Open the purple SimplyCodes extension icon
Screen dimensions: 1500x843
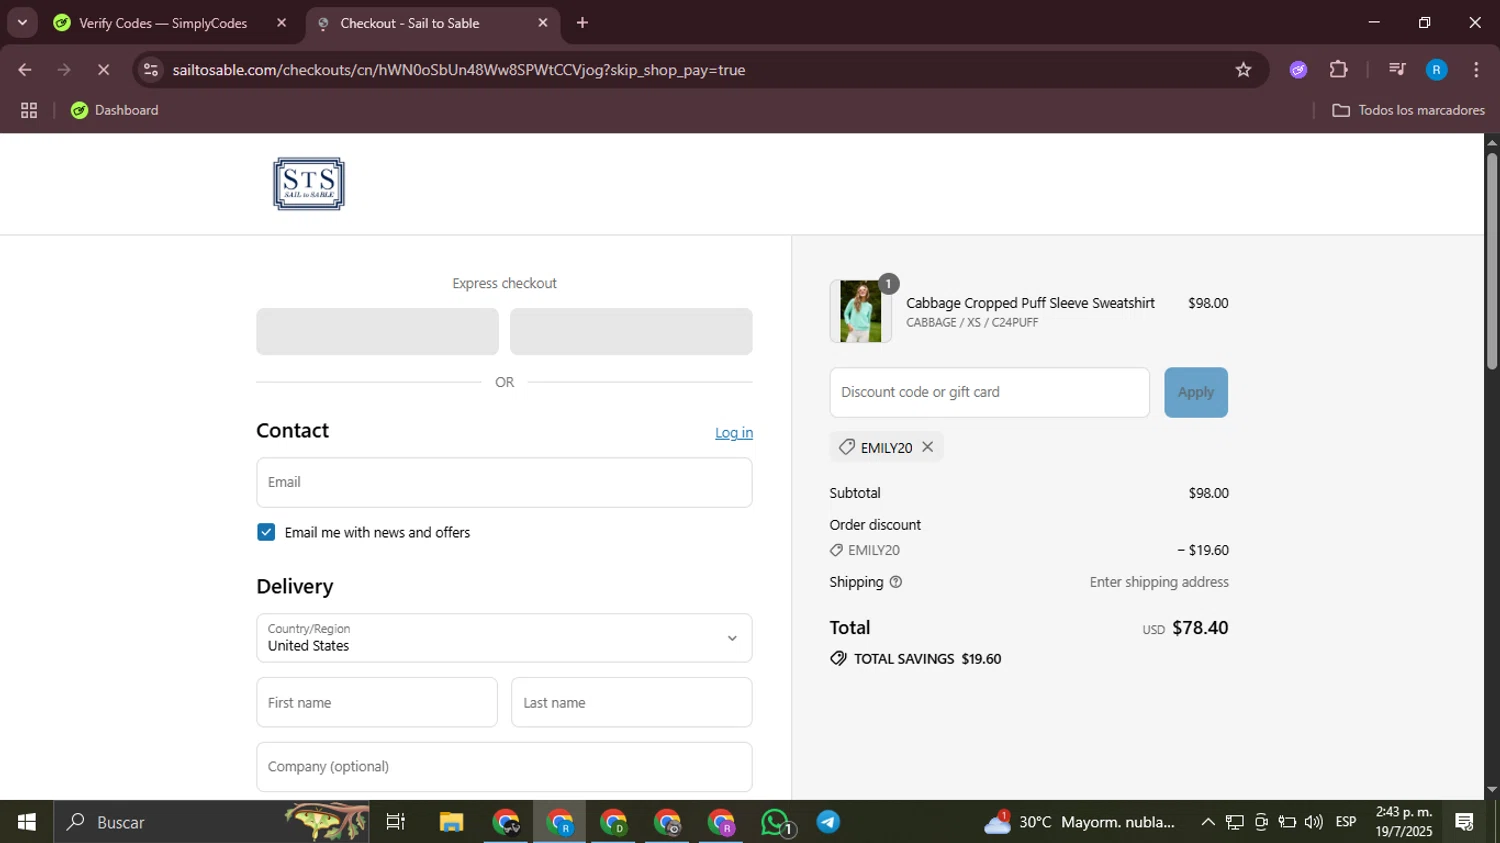click(1298, 70)
